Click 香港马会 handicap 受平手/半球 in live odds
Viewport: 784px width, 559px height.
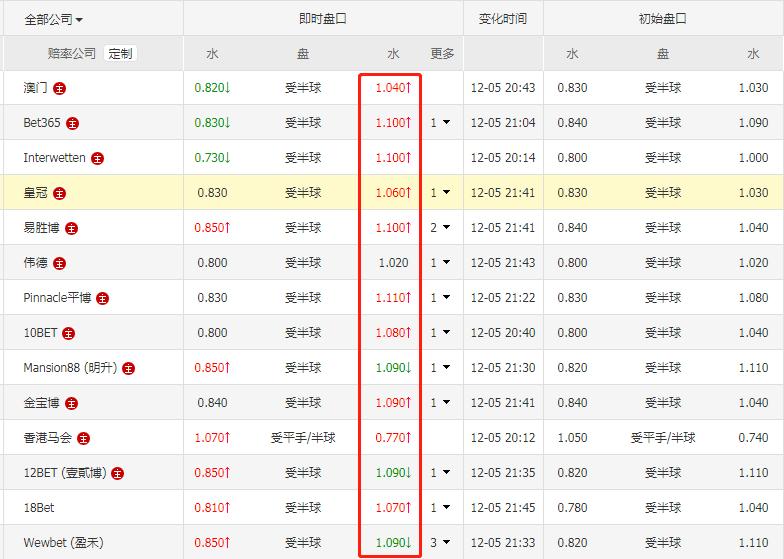[x=303, y=438]
